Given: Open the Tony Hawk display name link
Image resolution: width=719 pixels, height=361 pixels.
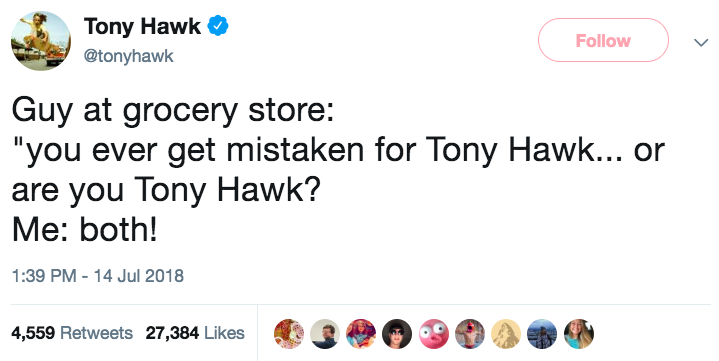Looking at the screenshot, I should click(142, 26).
